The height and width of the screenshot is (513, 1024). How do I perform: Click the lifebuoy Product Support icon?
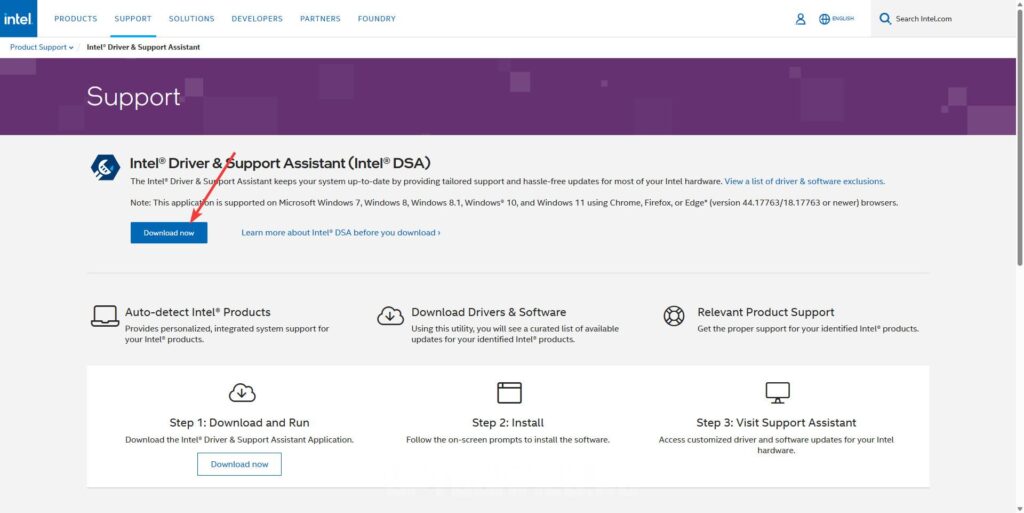click(x=674, y=316)
